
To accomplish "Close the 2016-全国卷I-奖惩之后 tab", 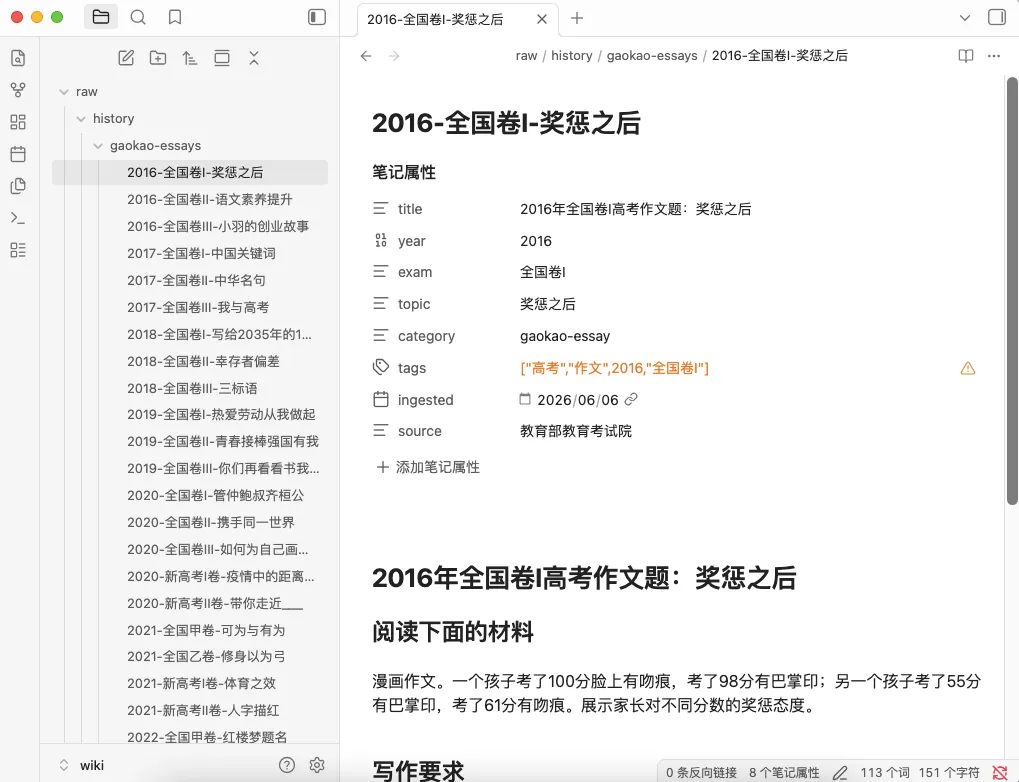I will [x=541, y=20].
